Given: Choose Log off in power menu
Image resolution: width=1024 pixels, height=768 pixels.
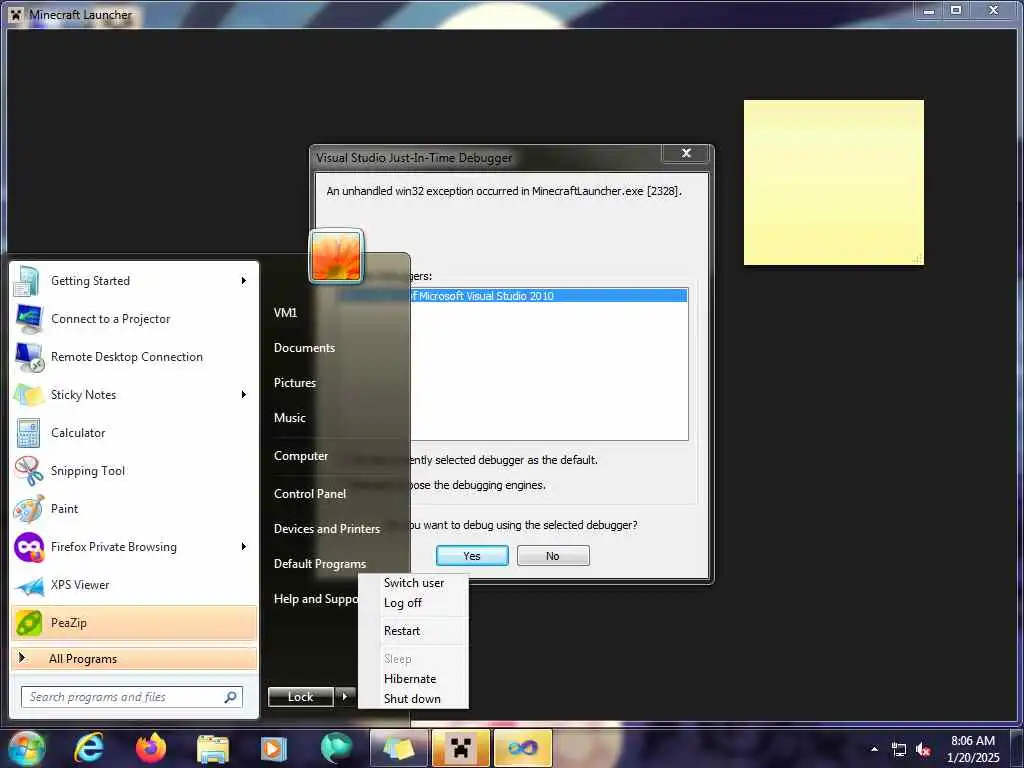Looking at the screenshot, I should pyautogui.click(x=413, y=603).
